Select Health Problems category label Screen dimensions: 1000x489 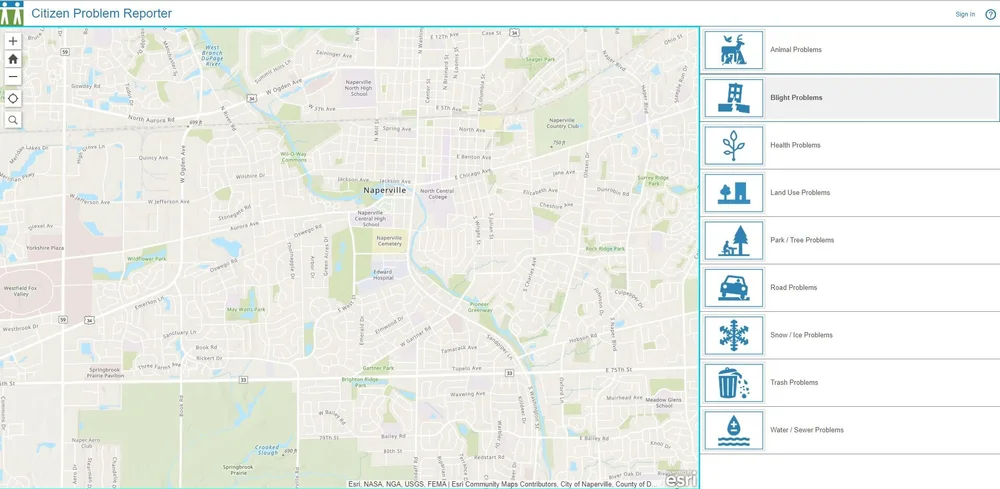pos(795,145)
